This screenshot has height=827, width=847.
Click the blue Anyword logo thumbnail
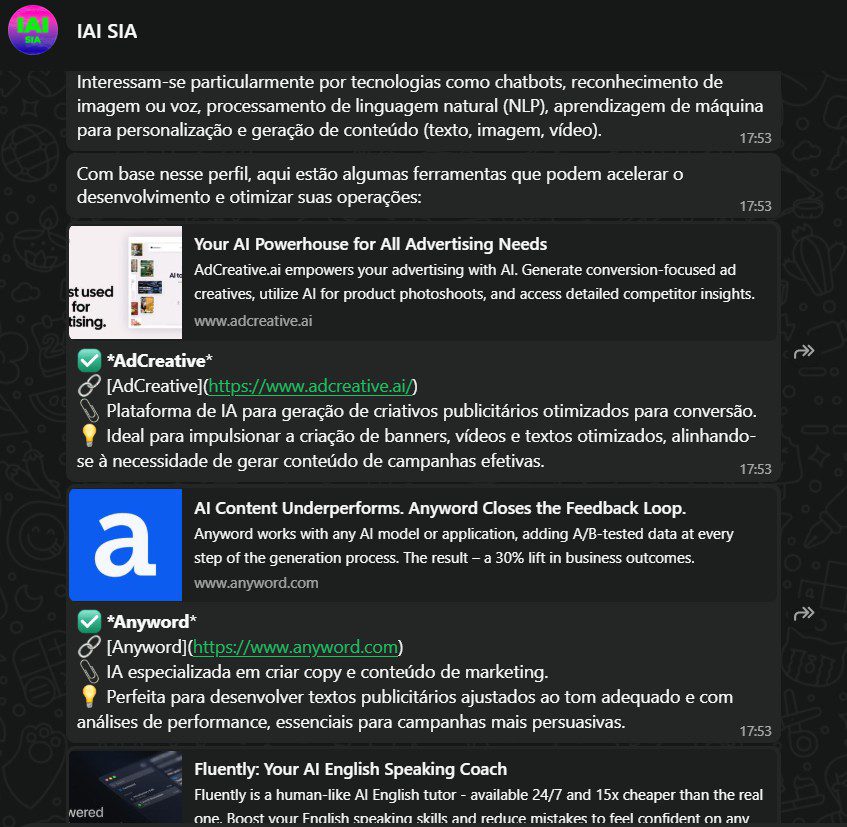coord(125,545)
